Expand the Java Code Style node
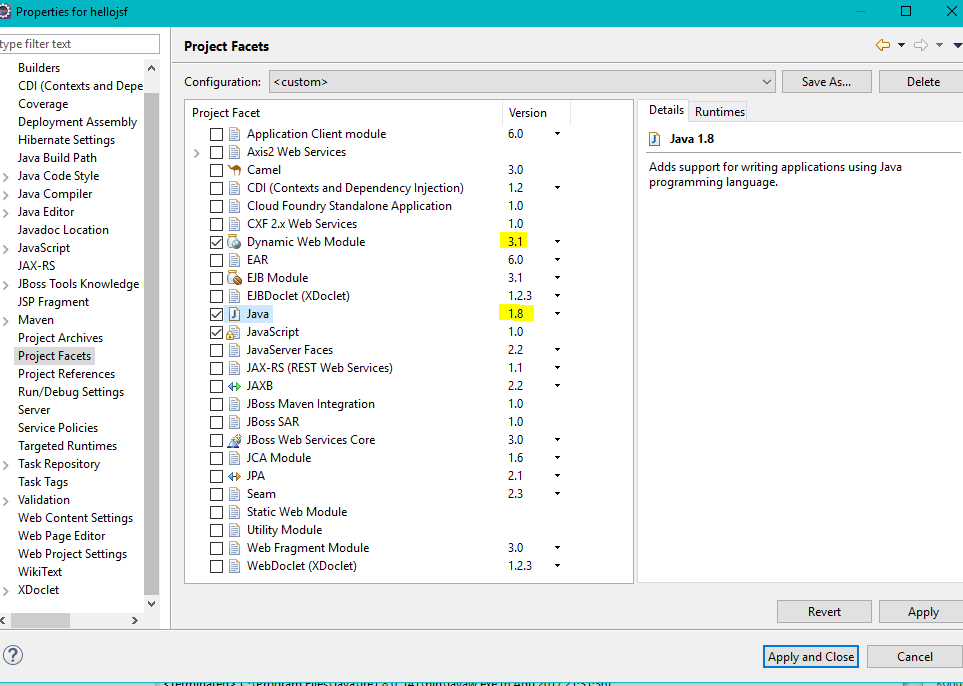This screenshot has width=963, height=686. point(6,177)
